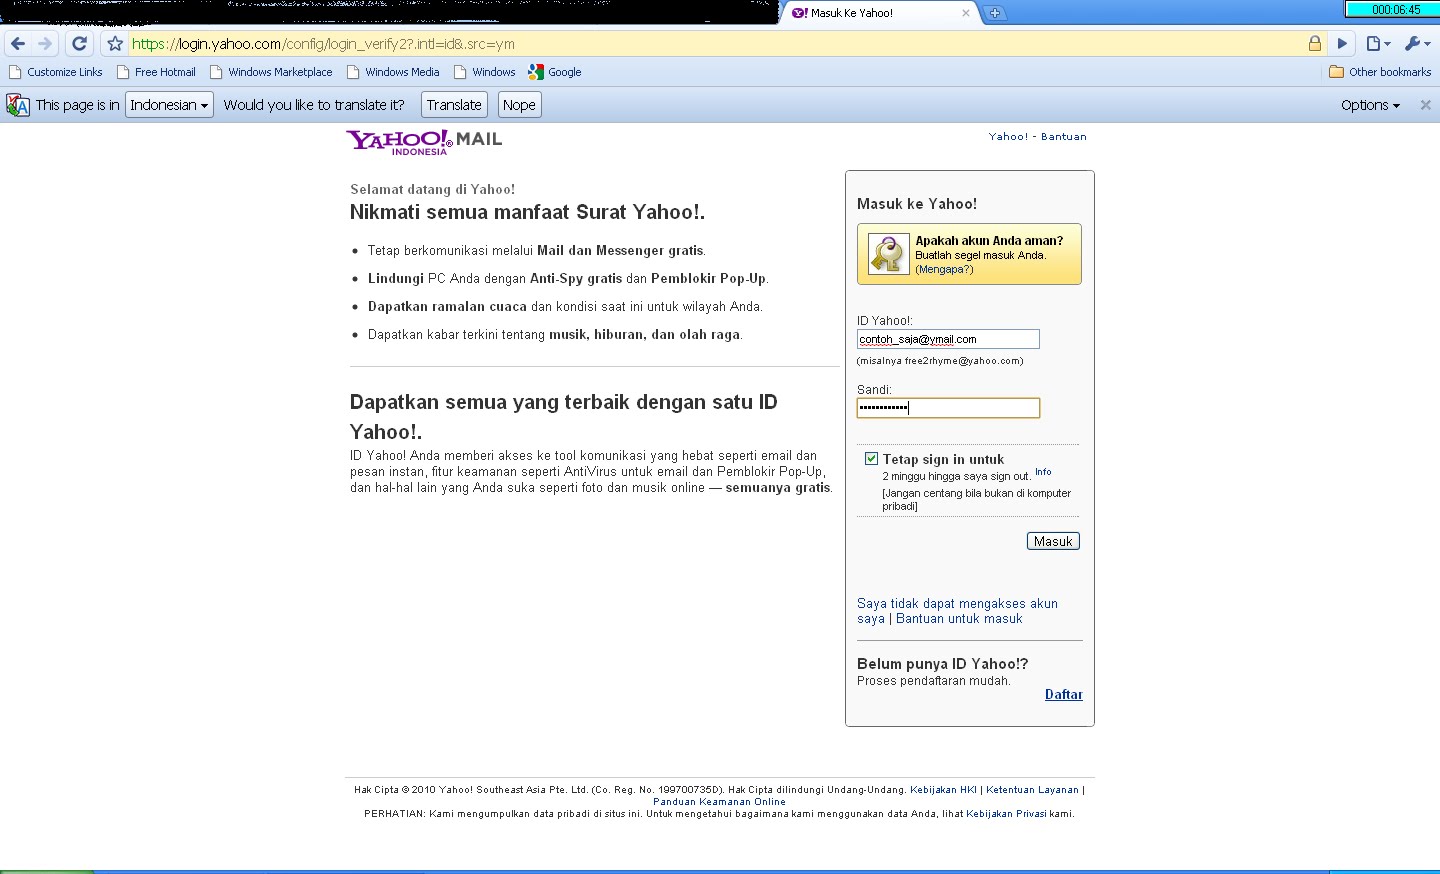The height and width of the screenshot is (874, 1440).
Task: Open the wrench tools menu
Action: pyautogui.click(x=1417, y=43)
